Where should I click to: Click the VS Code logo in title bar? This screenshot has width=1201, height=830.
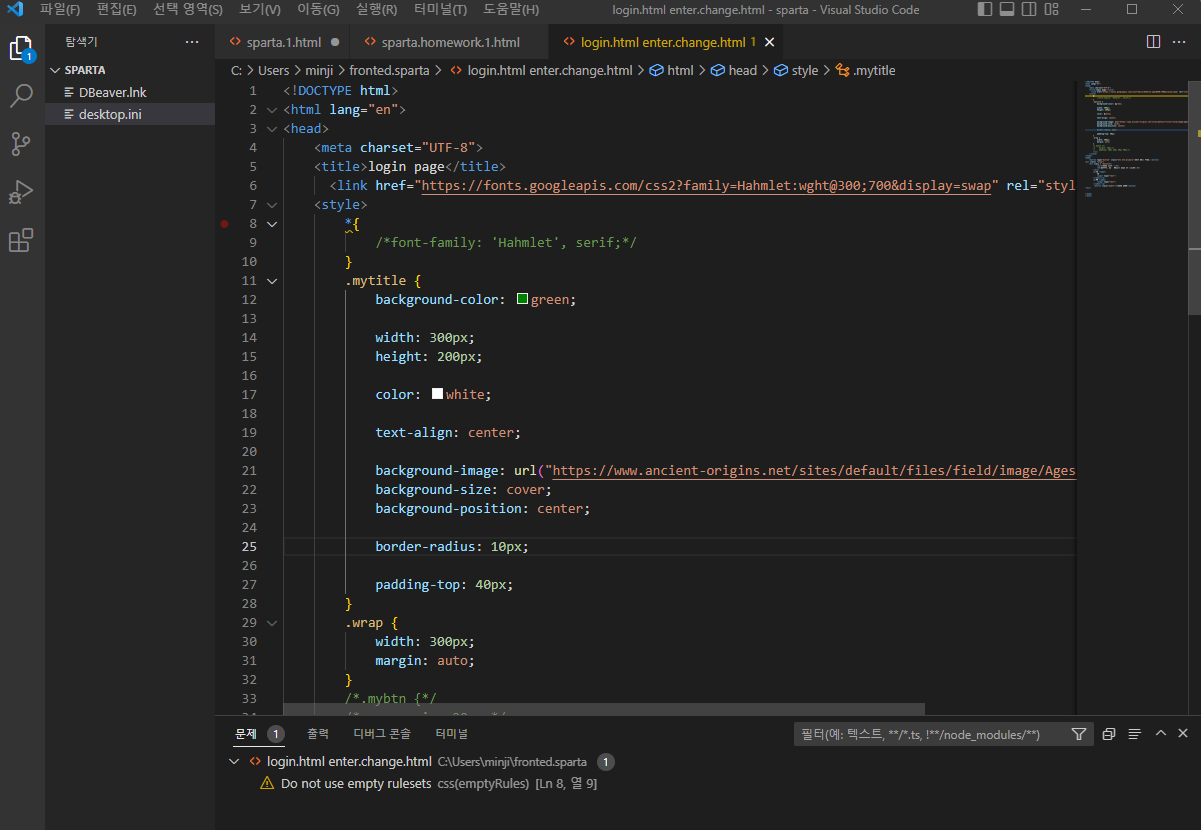point(15,10)
